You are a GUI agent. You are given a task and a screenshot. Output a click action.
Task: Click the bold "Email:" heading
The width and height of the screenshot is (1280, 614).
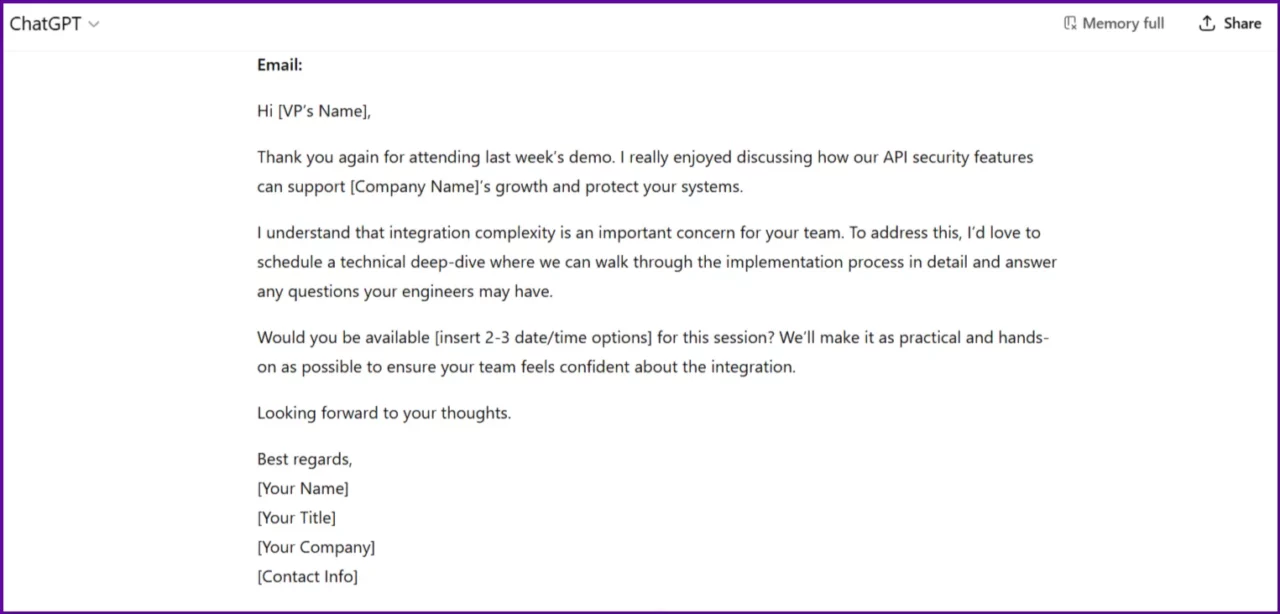pos(279,65)
